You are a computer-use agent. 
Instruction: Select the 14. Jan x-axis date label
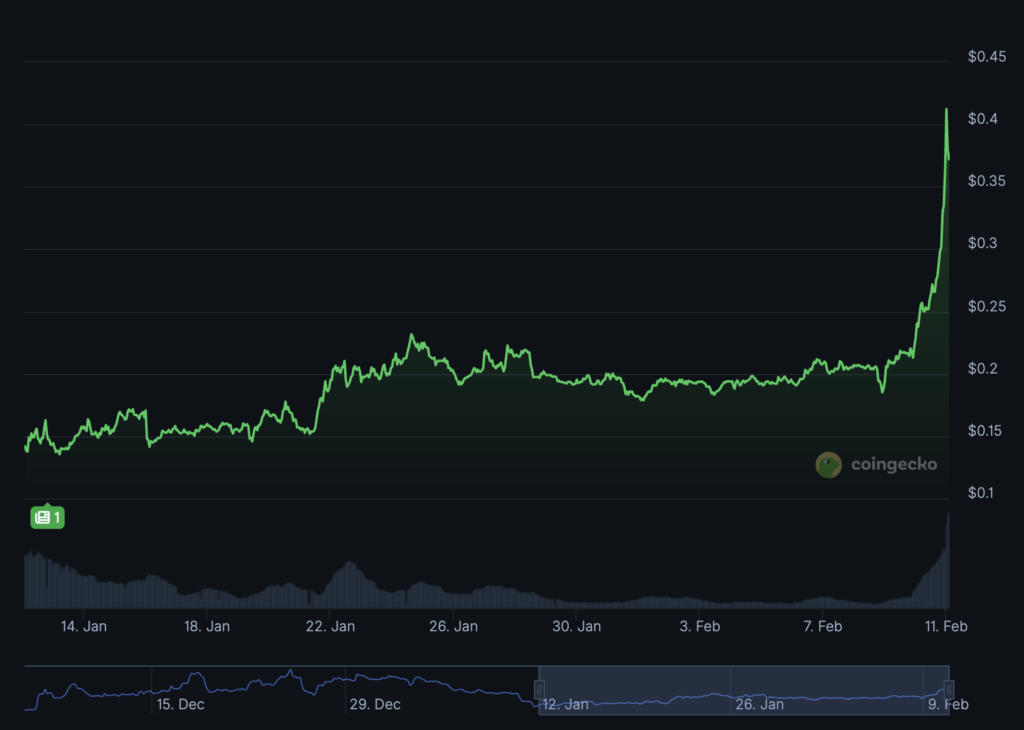pos(84,627)
